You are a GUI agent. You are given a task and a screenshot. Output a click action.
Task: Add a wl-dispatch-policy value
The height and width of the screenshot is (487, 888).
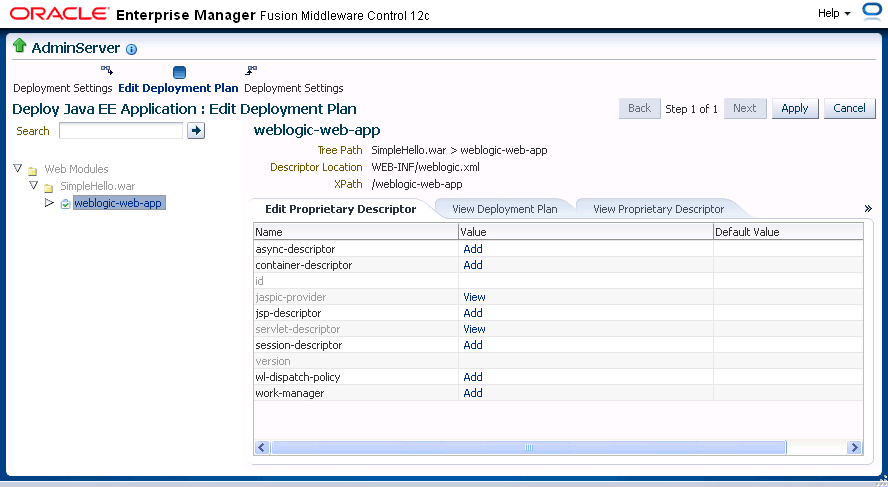[x=473, y=377]
